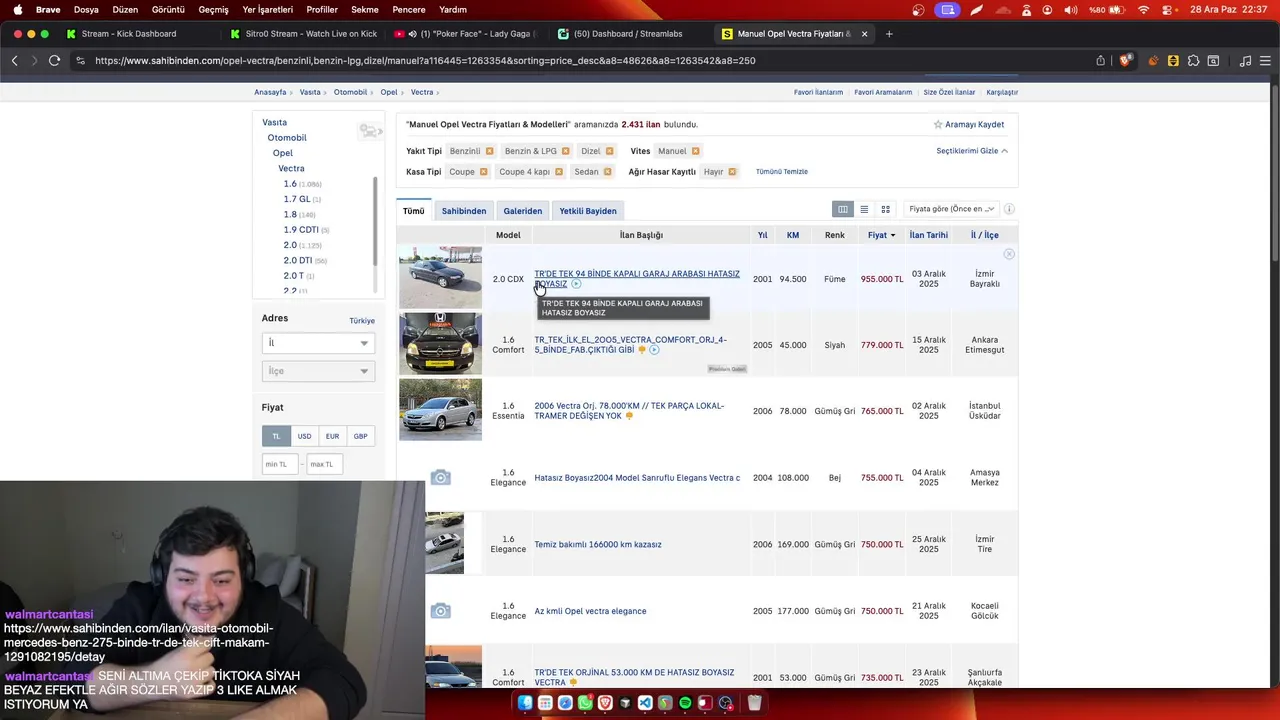Open 2006 Vectra Orj. 78.000'KM listing

(x=629, y=411)
